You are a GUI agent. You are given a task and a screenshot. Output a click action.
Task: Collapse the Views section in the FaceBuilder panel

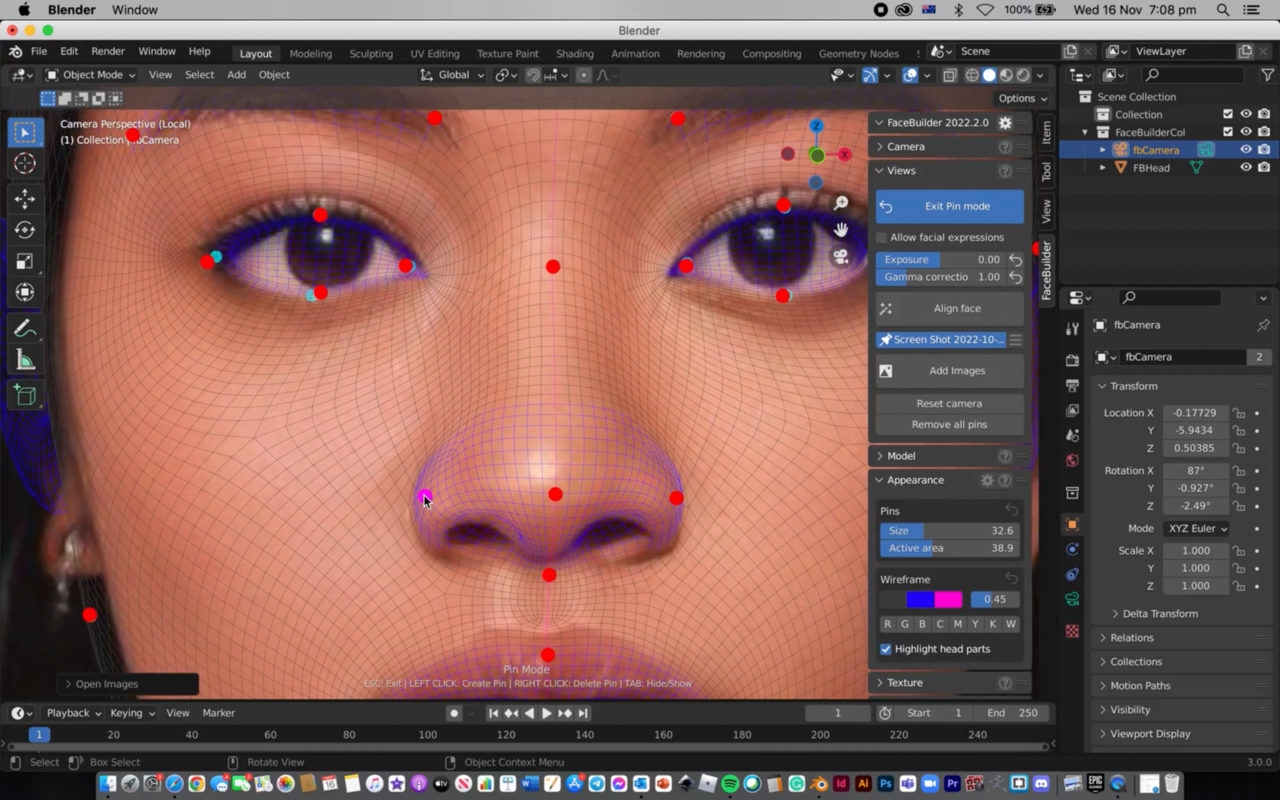tap(880, 171)
